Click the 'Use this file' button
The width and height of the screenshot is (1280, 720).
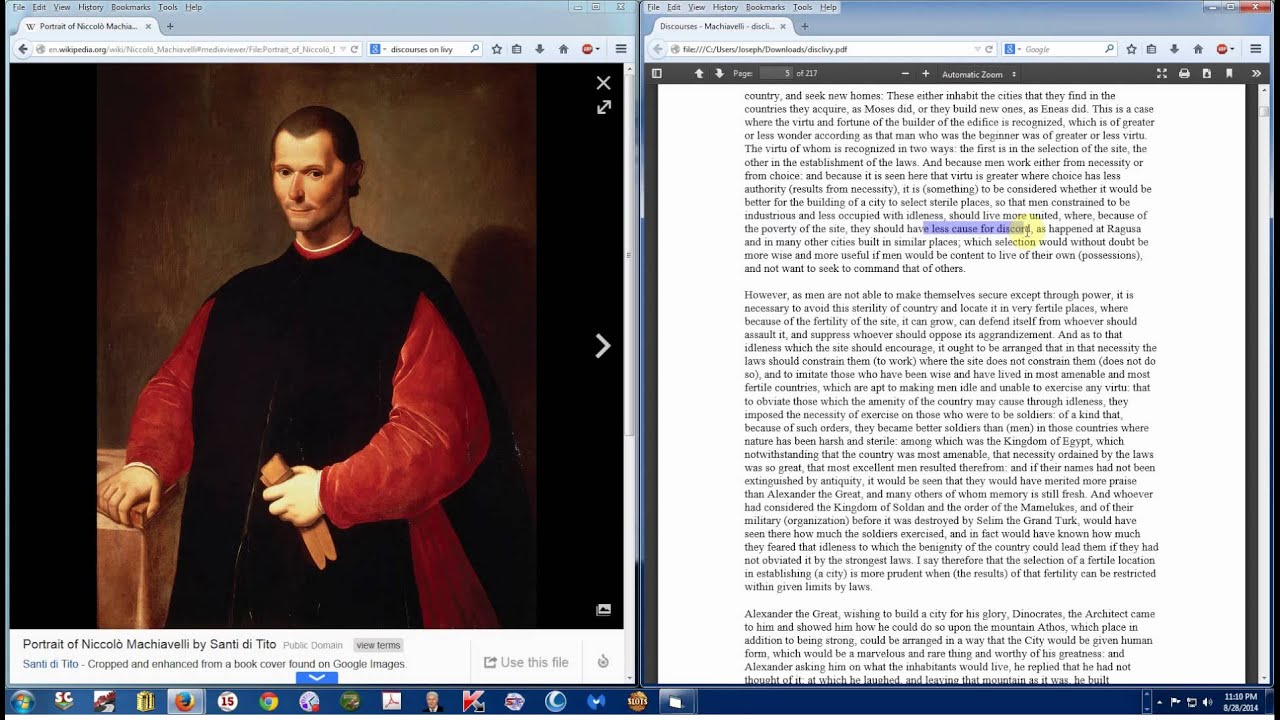(x=526, y=662)
